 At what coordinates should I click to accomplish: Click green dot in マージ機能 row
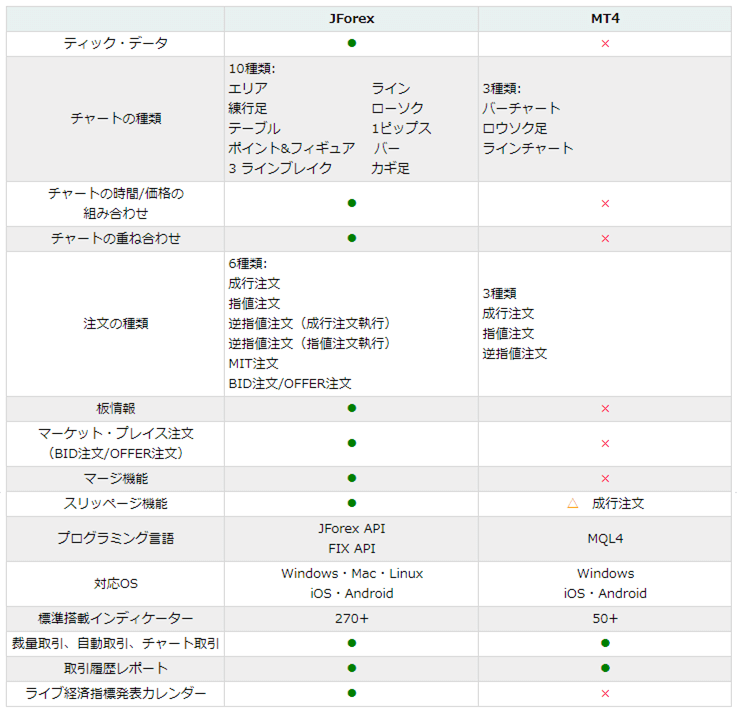click(x=352, y=478)
